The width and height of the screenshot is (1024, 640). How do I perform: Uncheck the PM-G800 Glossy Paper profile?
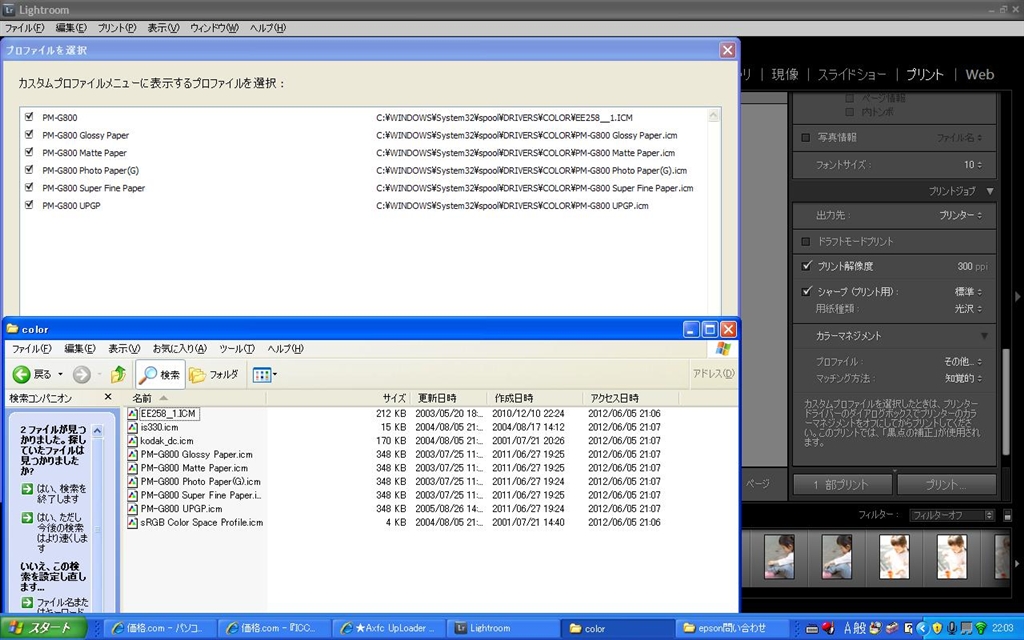pyautogui.click(x=29, y=135)
